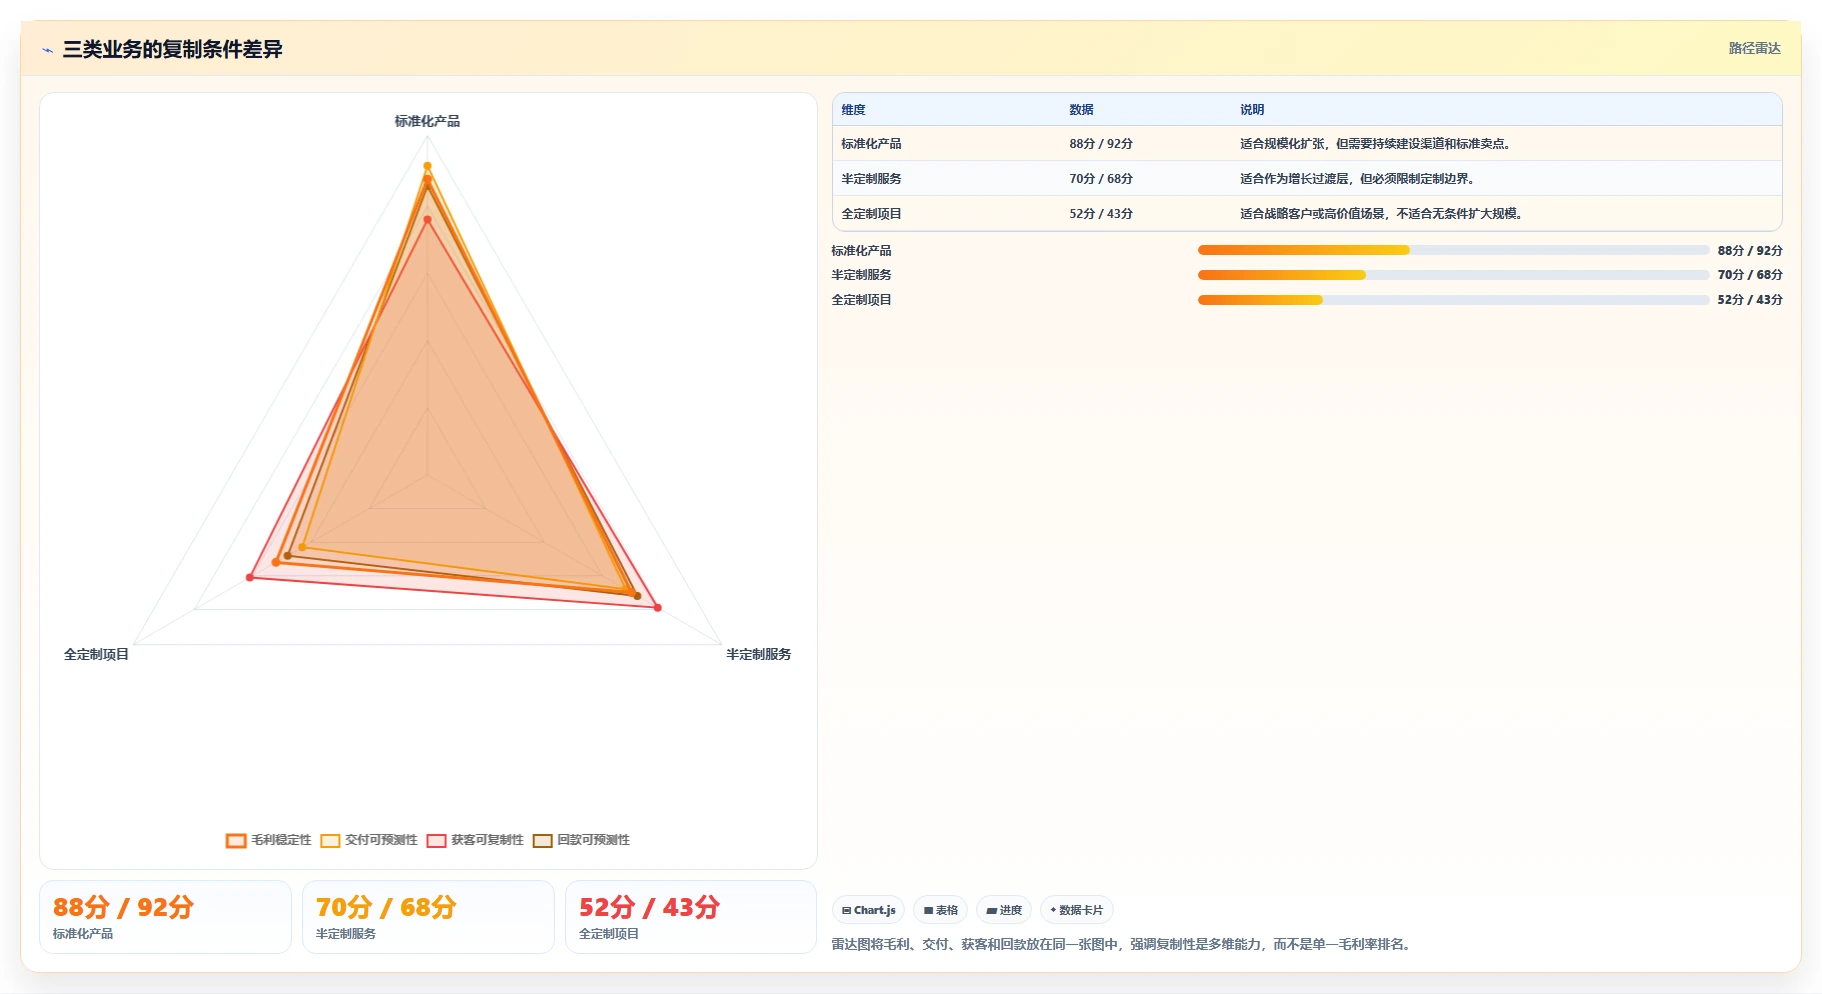
Task: Select the 52分 / 43分 data card
Action: (x=691, y=917)
